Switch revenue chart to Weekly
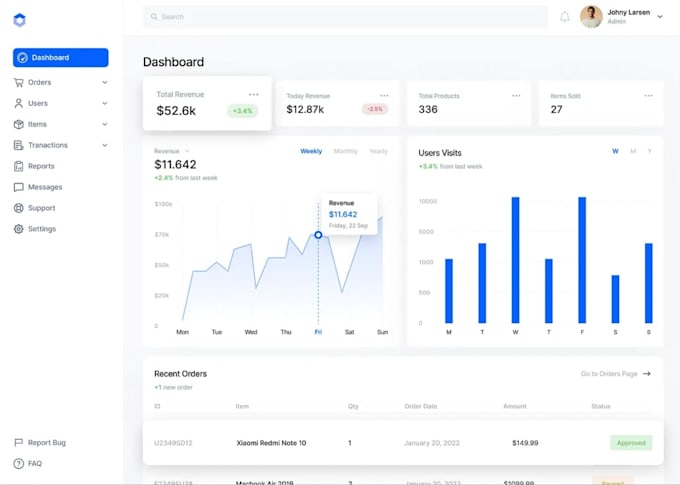 tap(311, 151)
